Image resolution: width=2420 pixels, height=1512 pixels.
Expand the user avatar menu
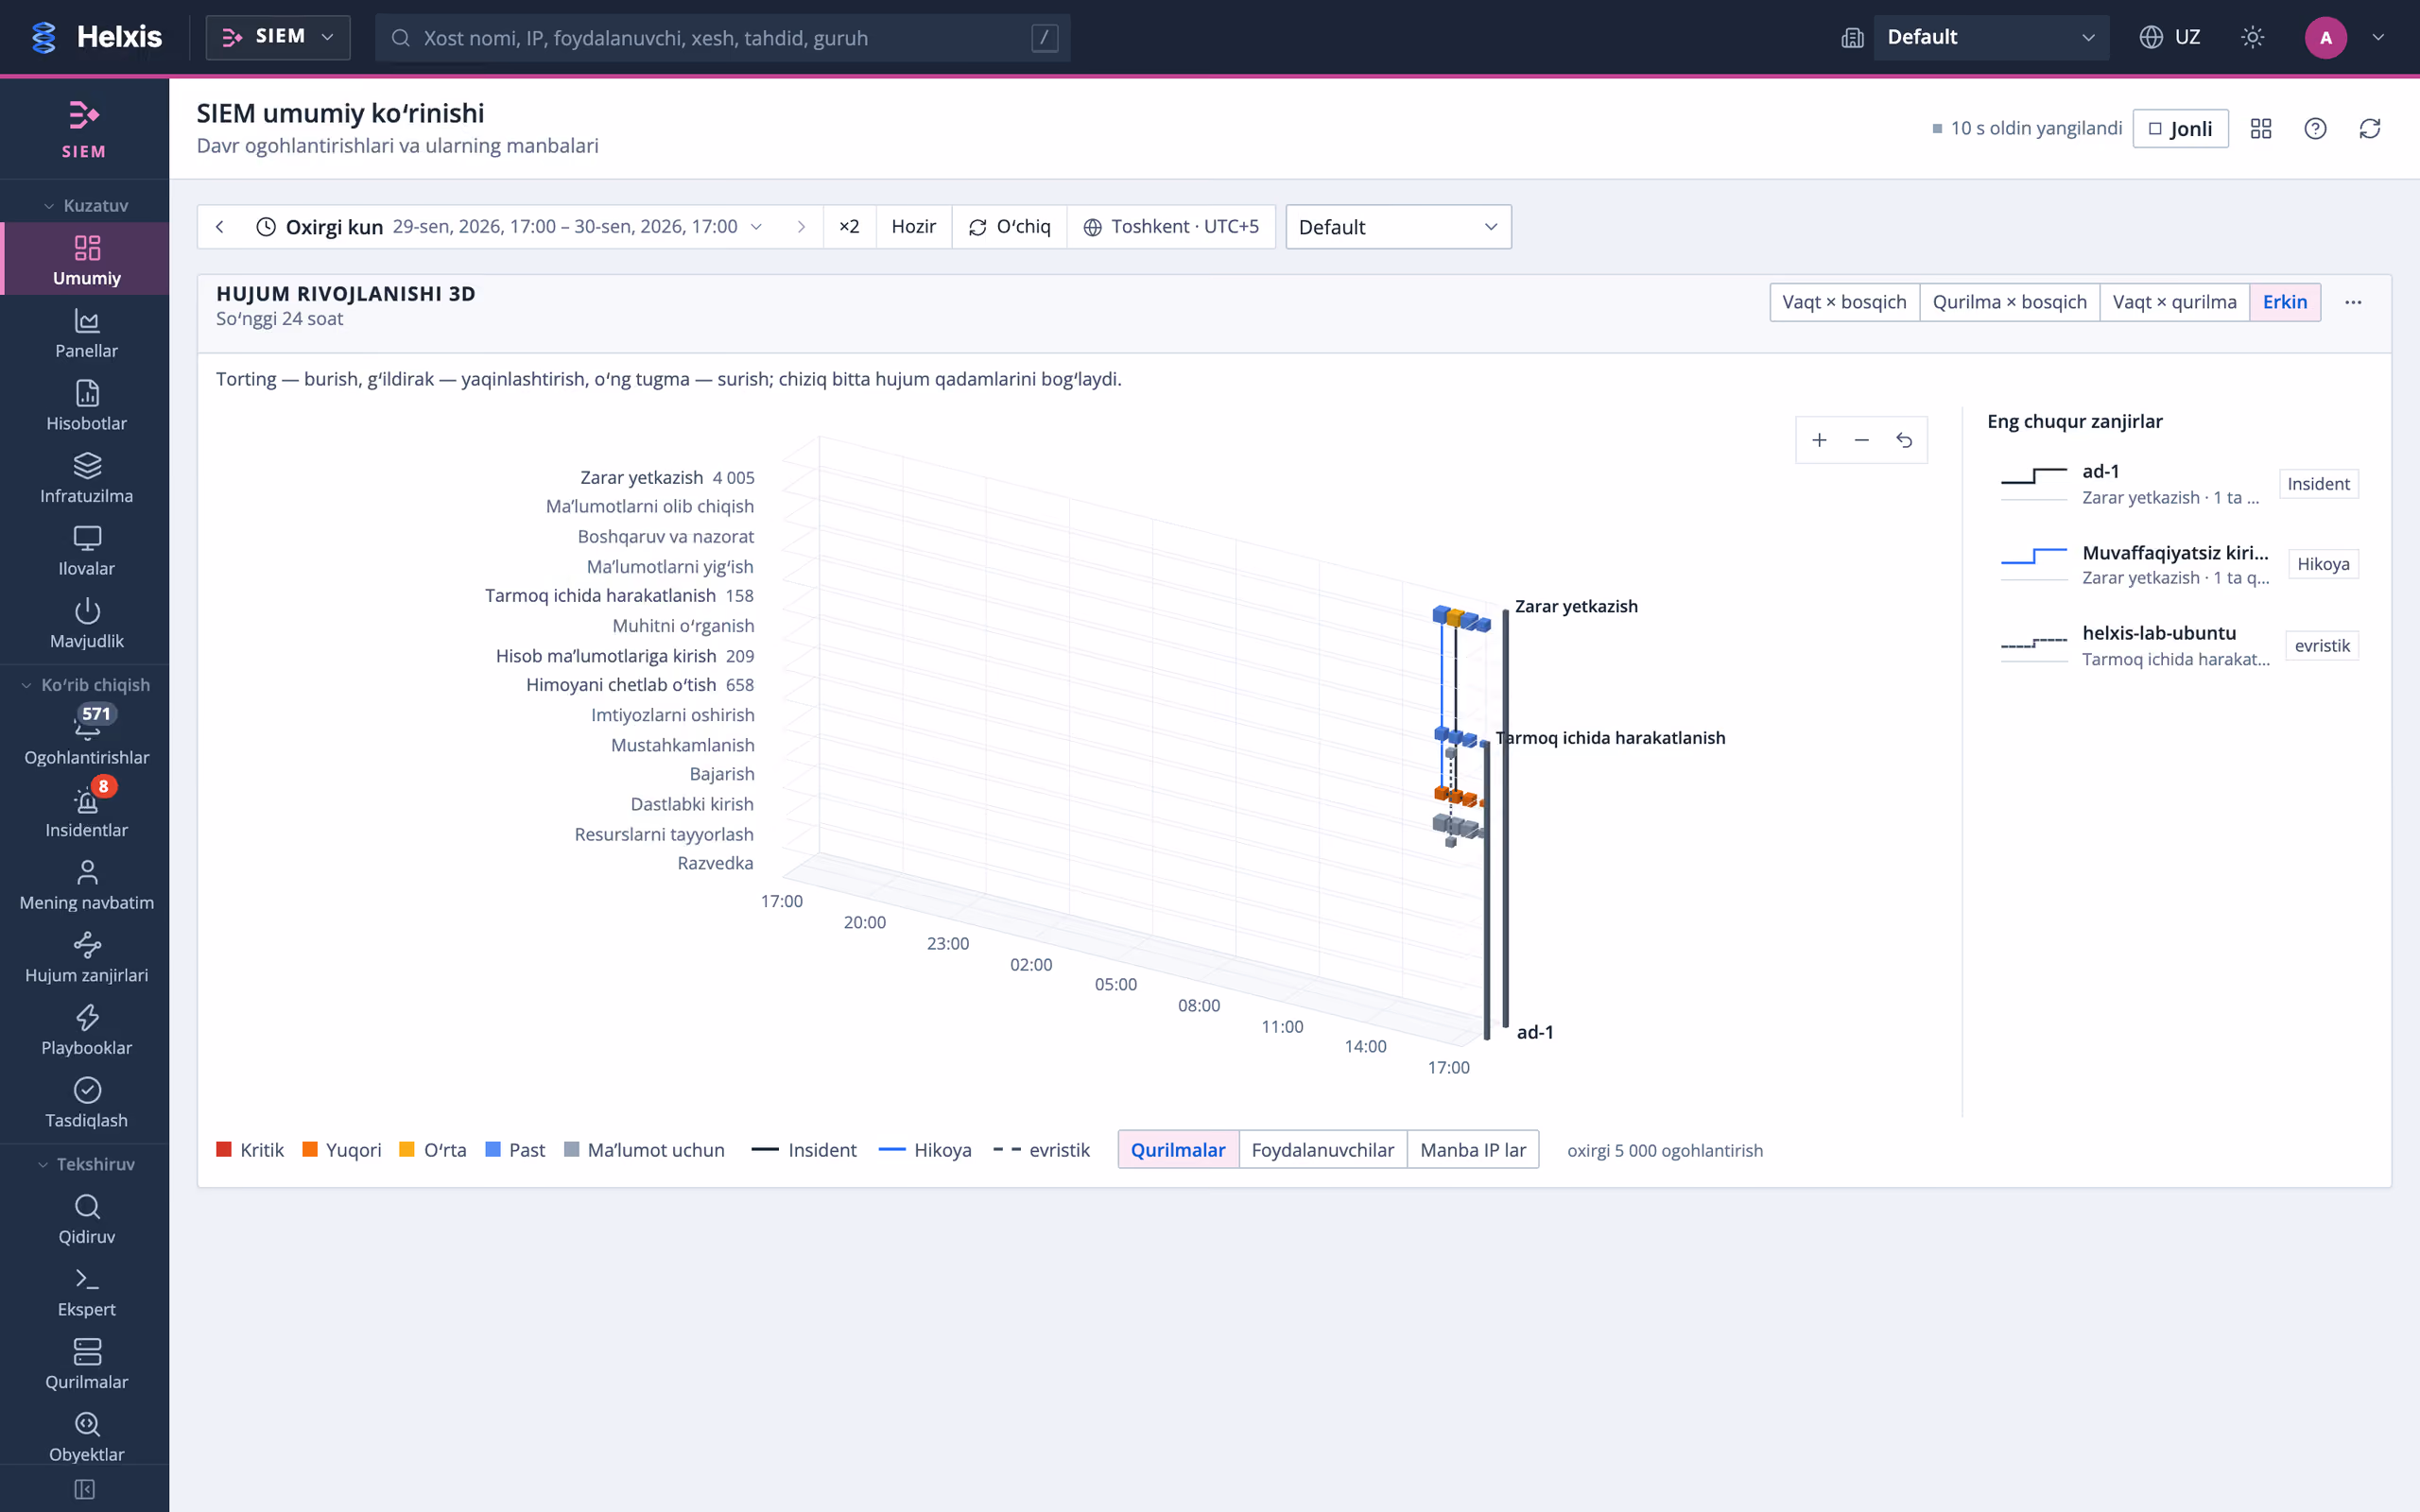pos(2378,37)
